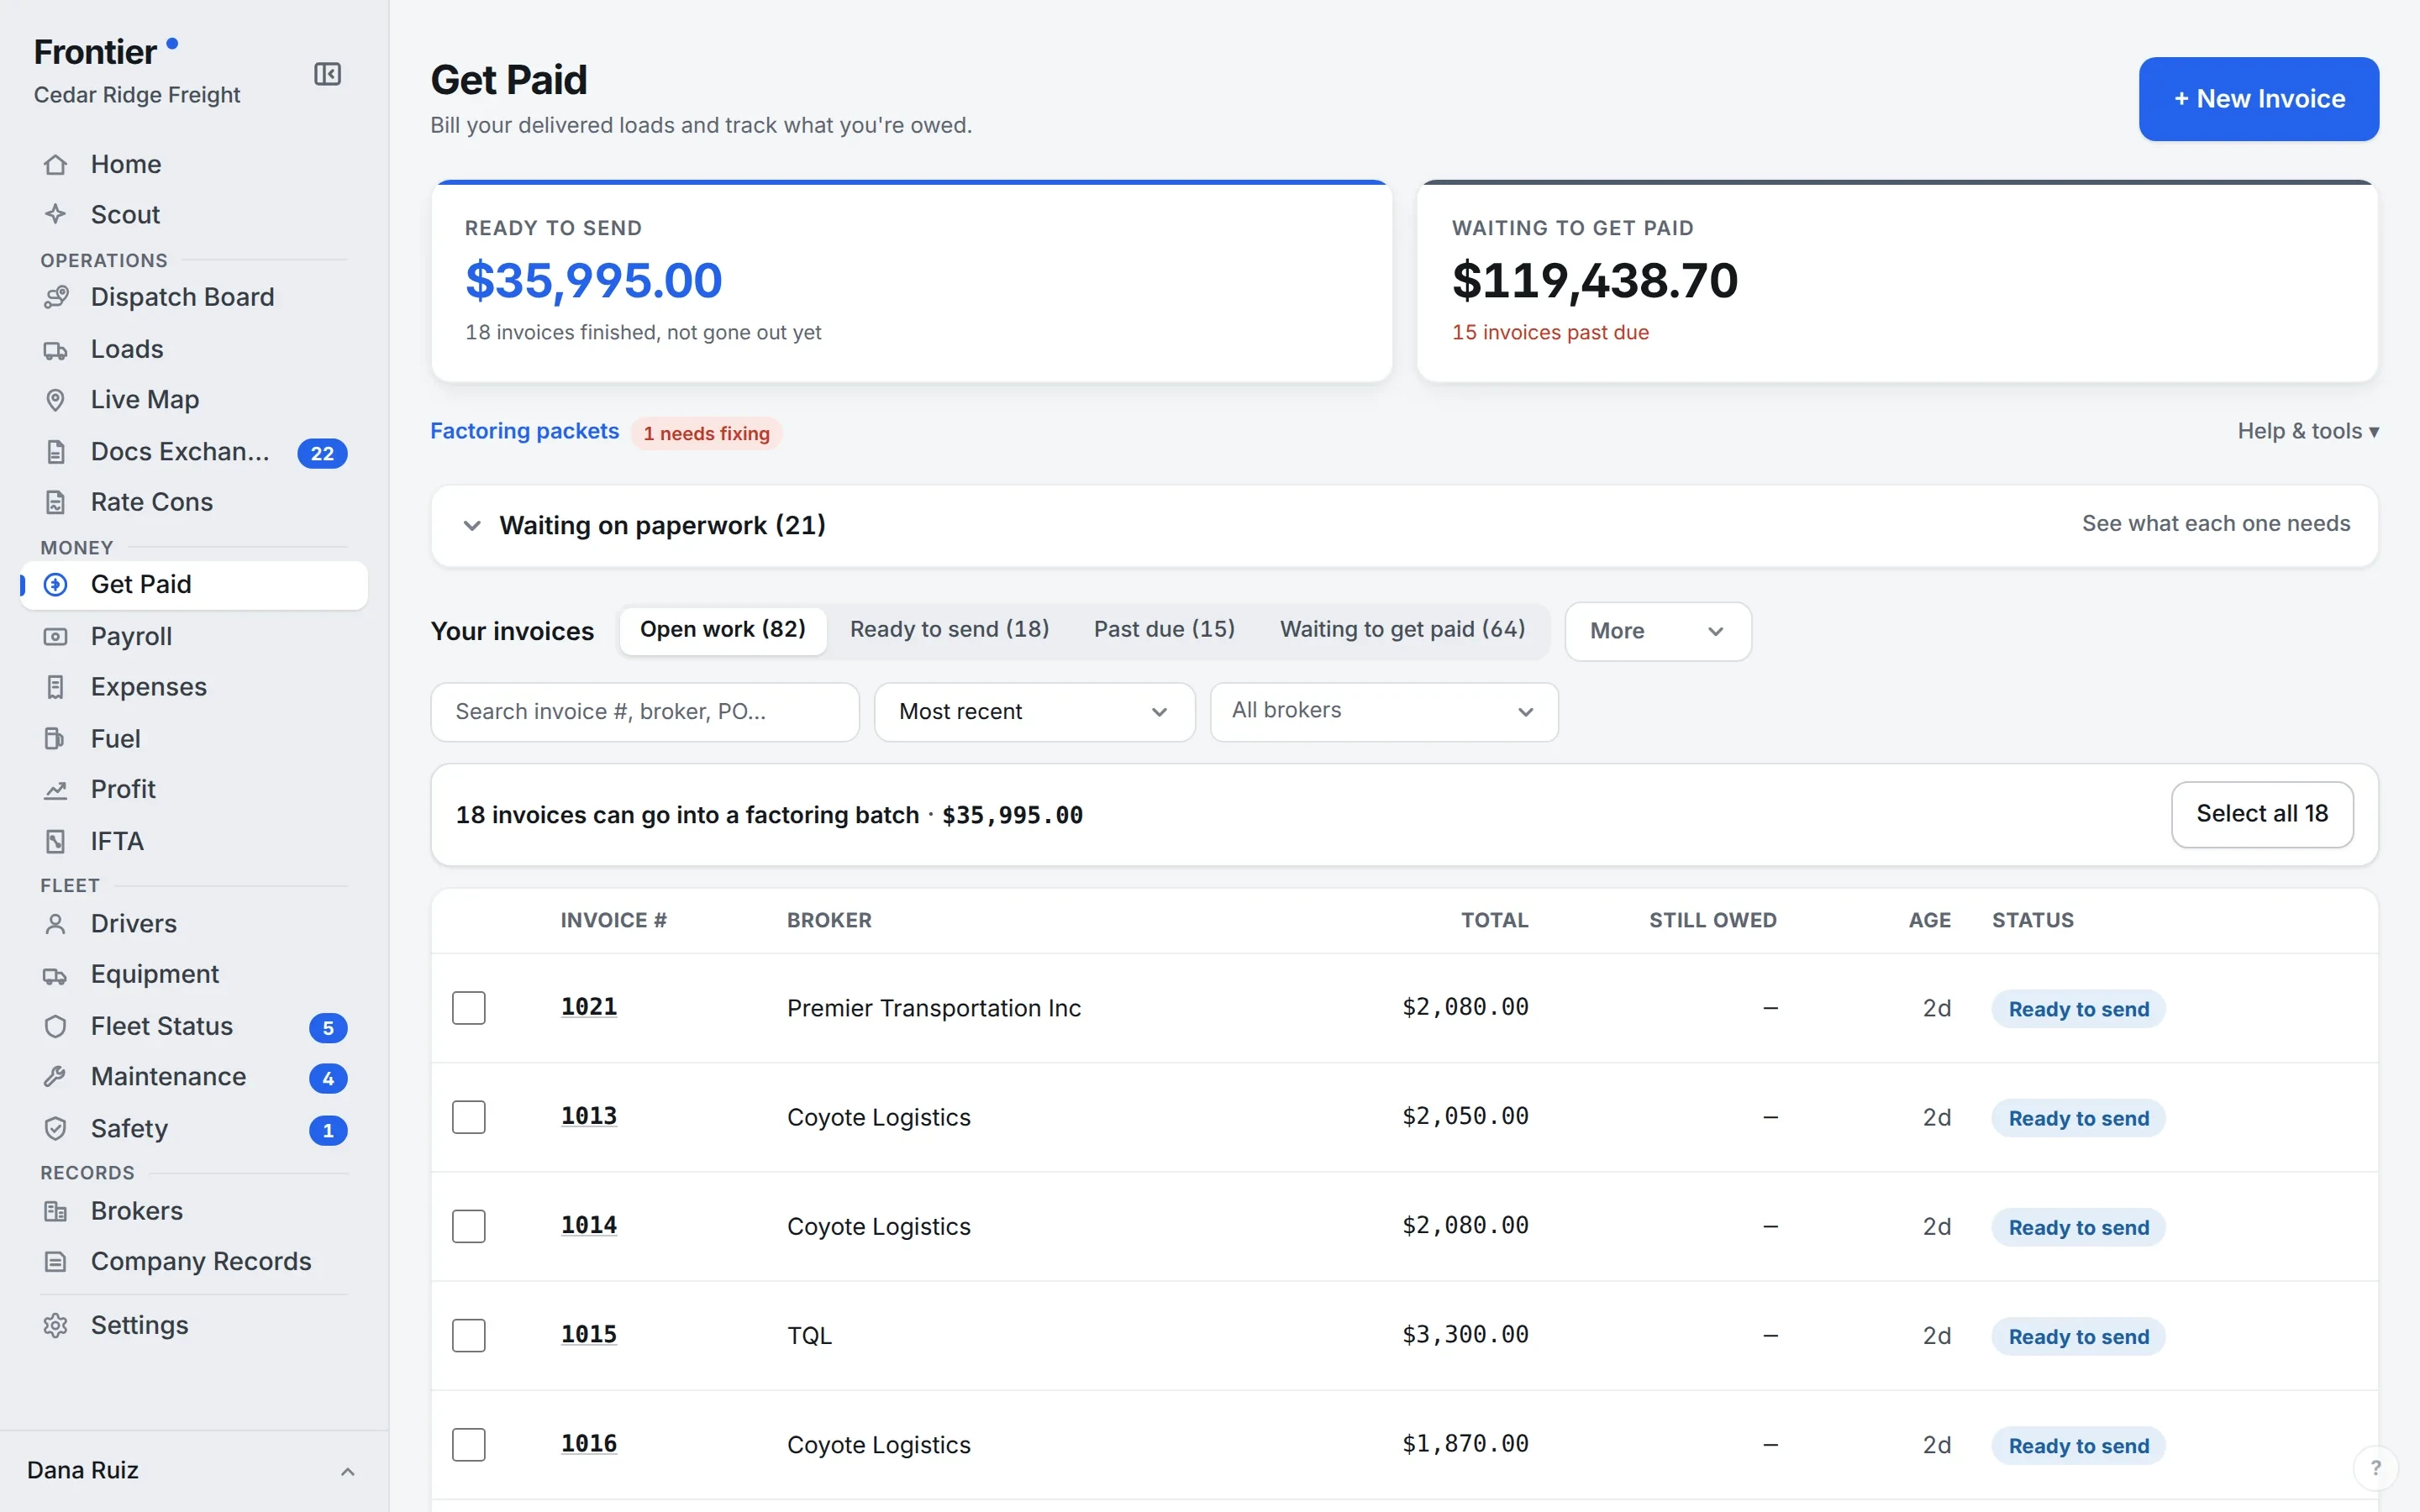This screenshot has width=2420, height=1512.
Task: Click the Live Map pin icon
Action: coord(56,399)
